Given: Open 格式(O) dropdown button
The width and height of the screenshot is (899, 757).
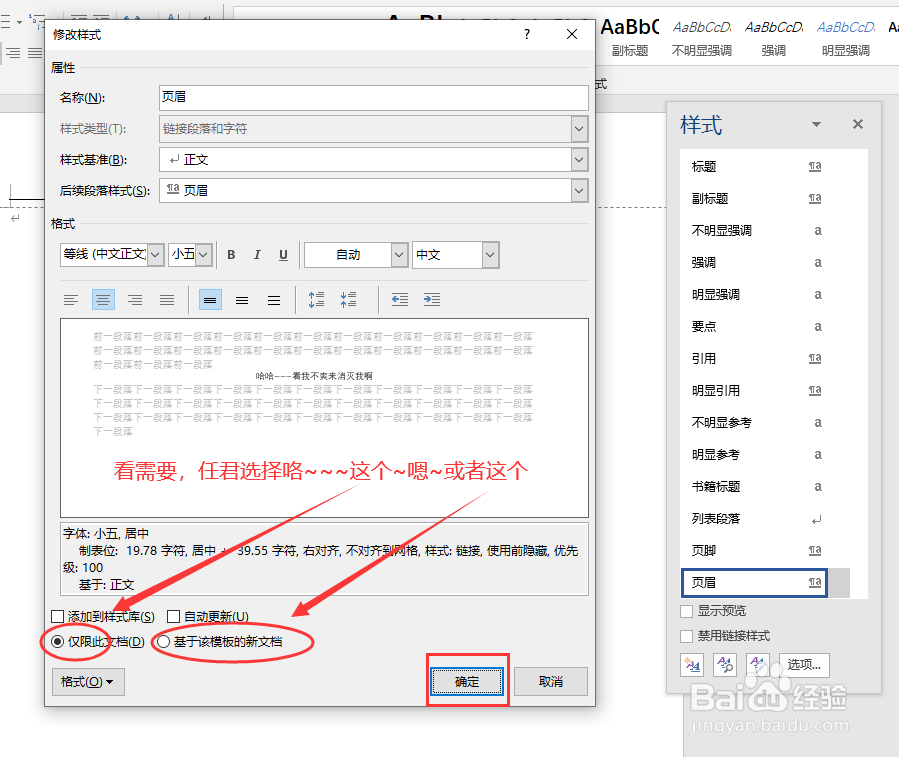Looking at the screenshot, I should (88, 682).
